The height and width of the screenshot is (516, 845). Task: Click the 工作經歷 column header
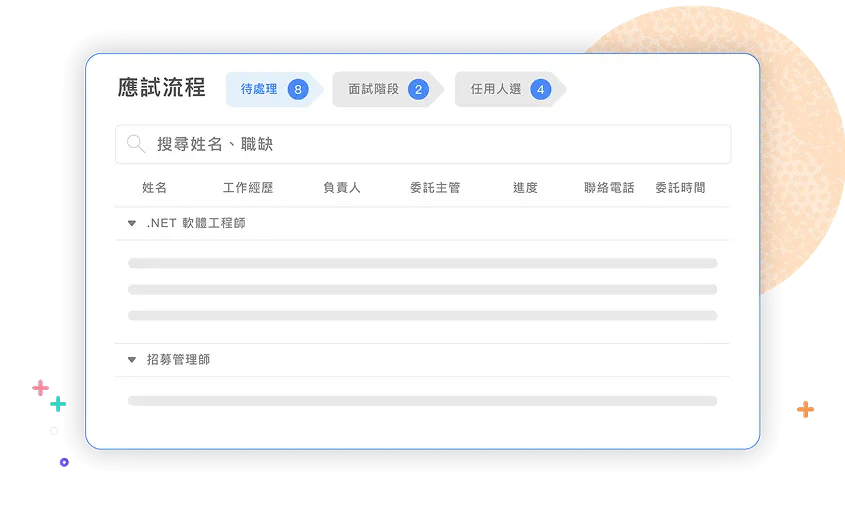tap(248, 187)
